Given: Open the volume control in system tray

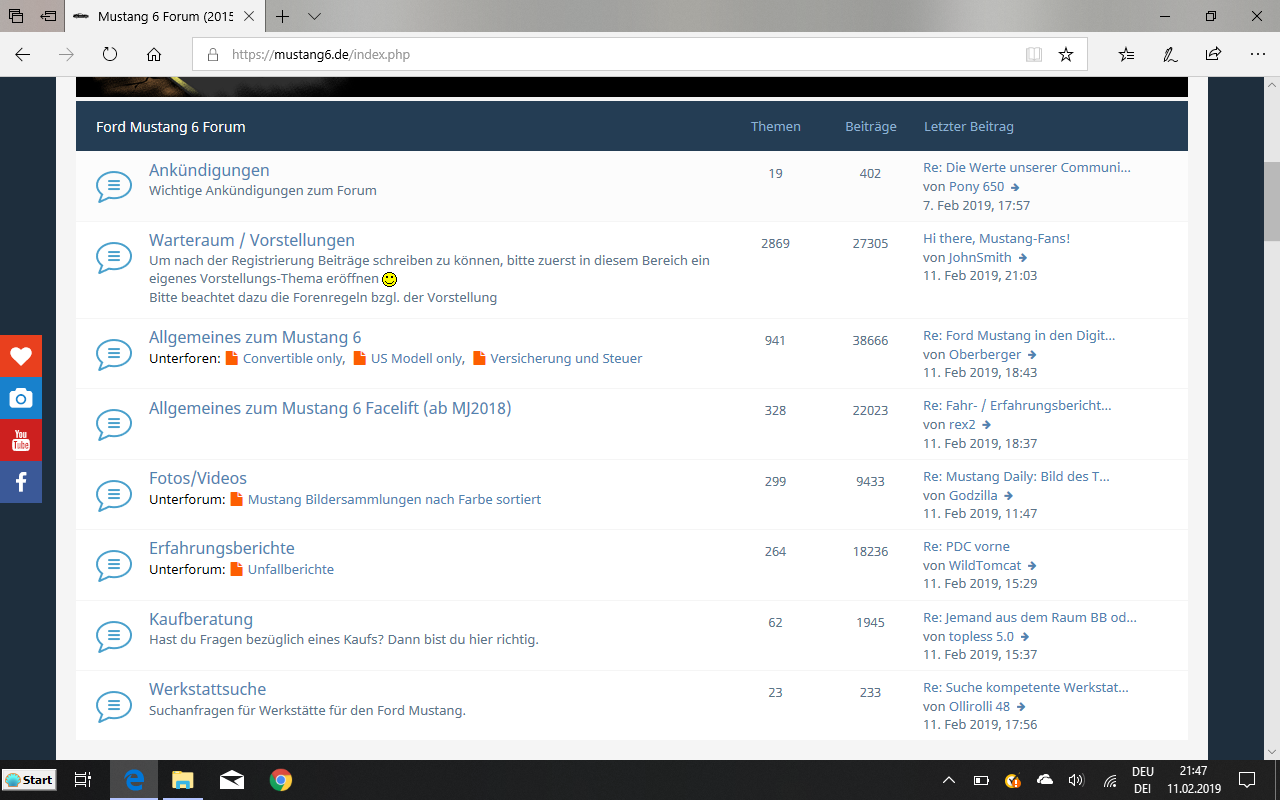Looking at the screenshot, I should [1076, 780].
